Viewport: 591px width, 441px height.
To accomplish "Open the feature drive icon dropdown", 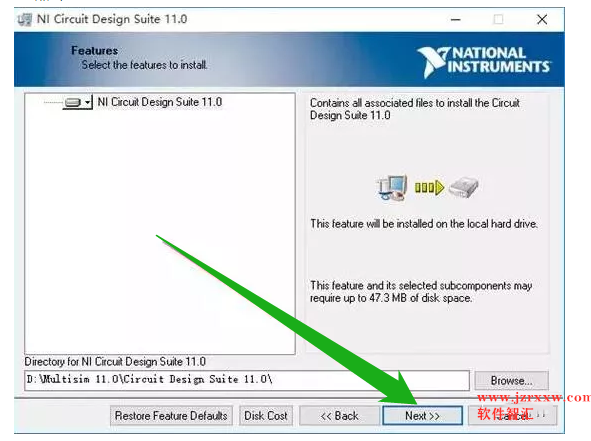I will pos(78,102).
